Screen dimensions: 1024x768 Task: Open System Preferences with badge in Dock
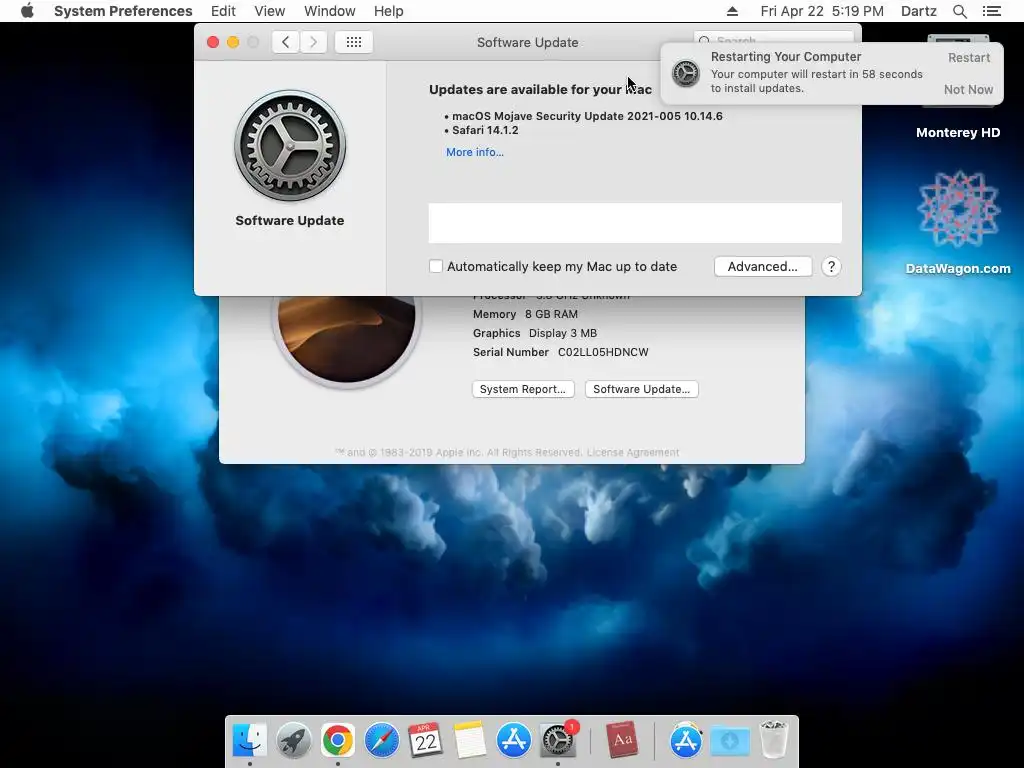[x=558, y=740]
